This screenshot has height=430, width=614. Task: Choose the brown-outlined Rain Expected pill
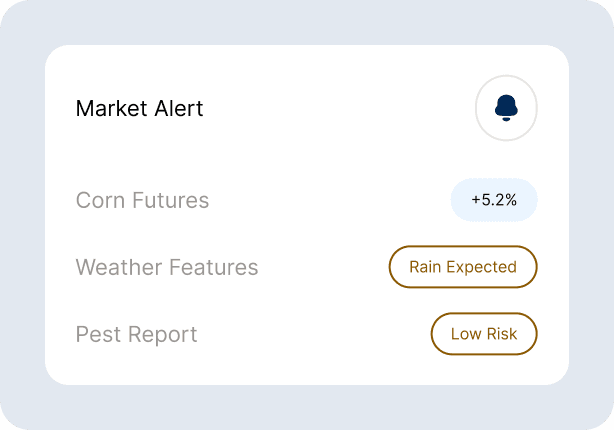click(x=463, y=267)
